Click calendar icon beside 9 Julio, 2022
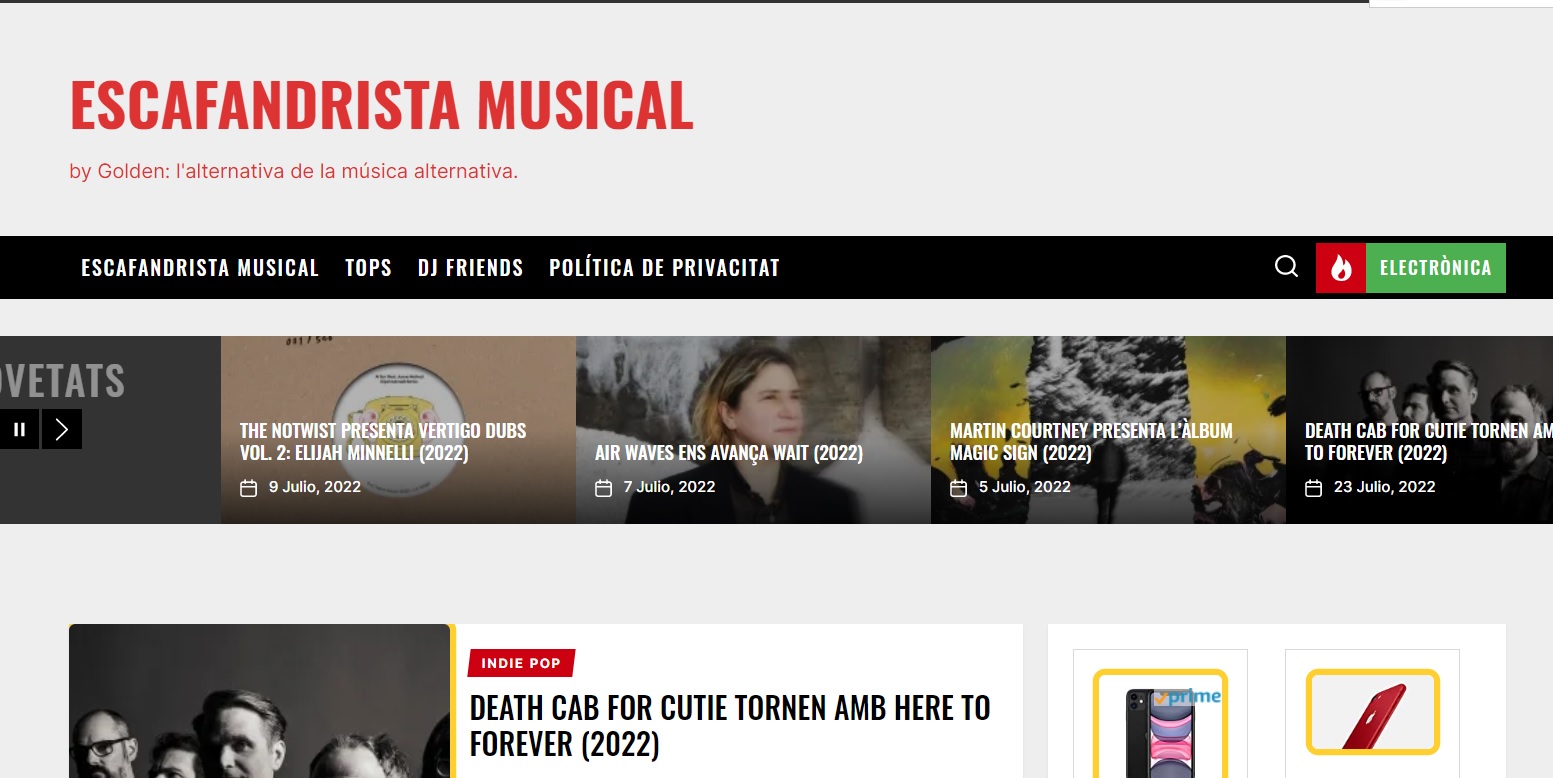The width and height of the screenshot is (1553, 778). pos(249,488)
